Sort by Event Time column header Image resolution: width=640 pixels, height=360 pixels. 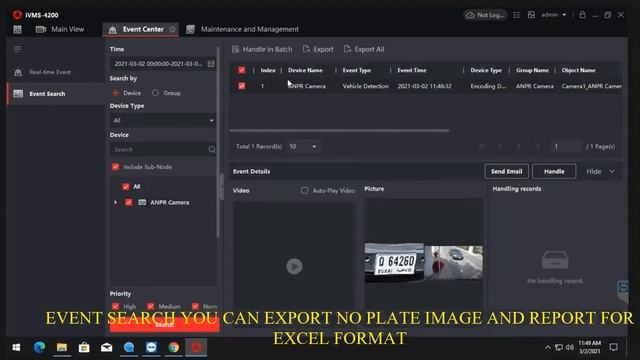[x=412, y=70]
